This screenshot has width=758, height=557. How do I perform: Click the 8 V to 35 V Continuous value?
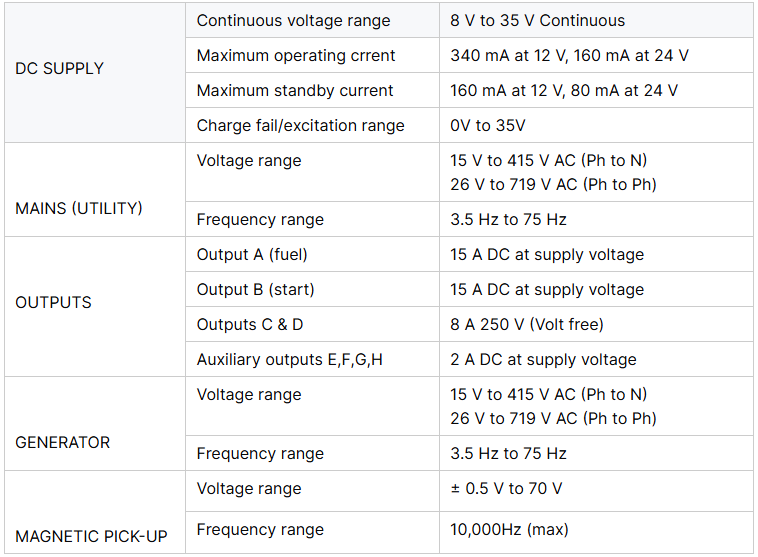(x=537, y=20)
